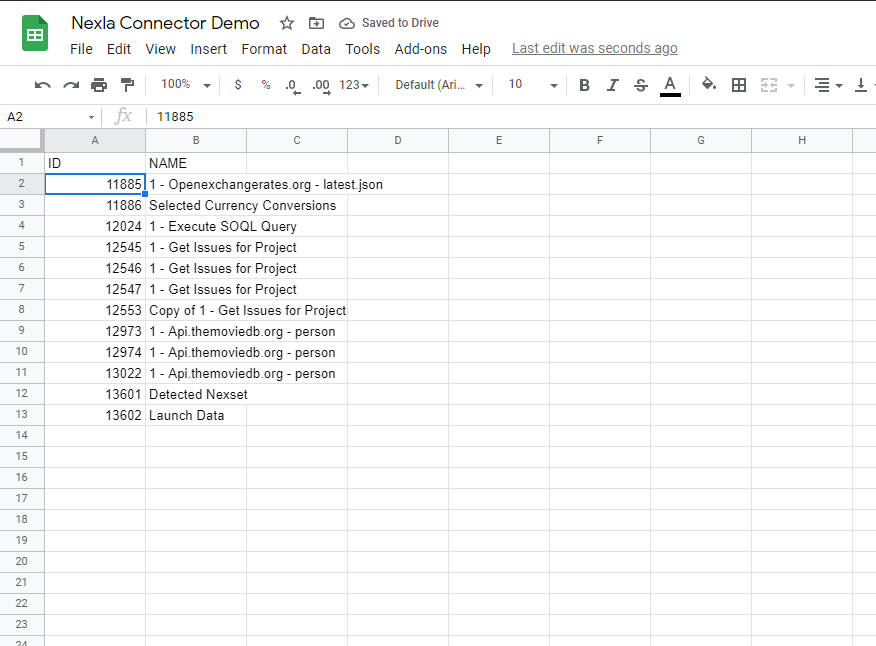The image size is (876, 646).
Task: Click the merge cells icon
Action: [x=769, y=85]
